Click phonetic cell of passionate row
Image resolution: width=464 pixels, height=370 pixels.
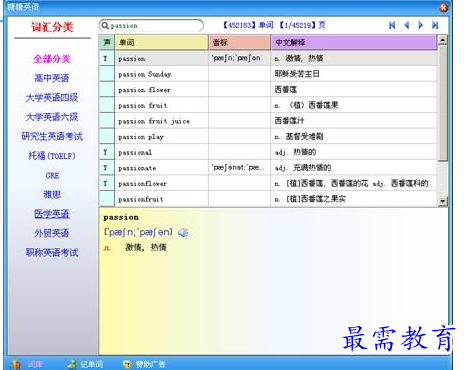pyautogui.click(x=240, y=168)
